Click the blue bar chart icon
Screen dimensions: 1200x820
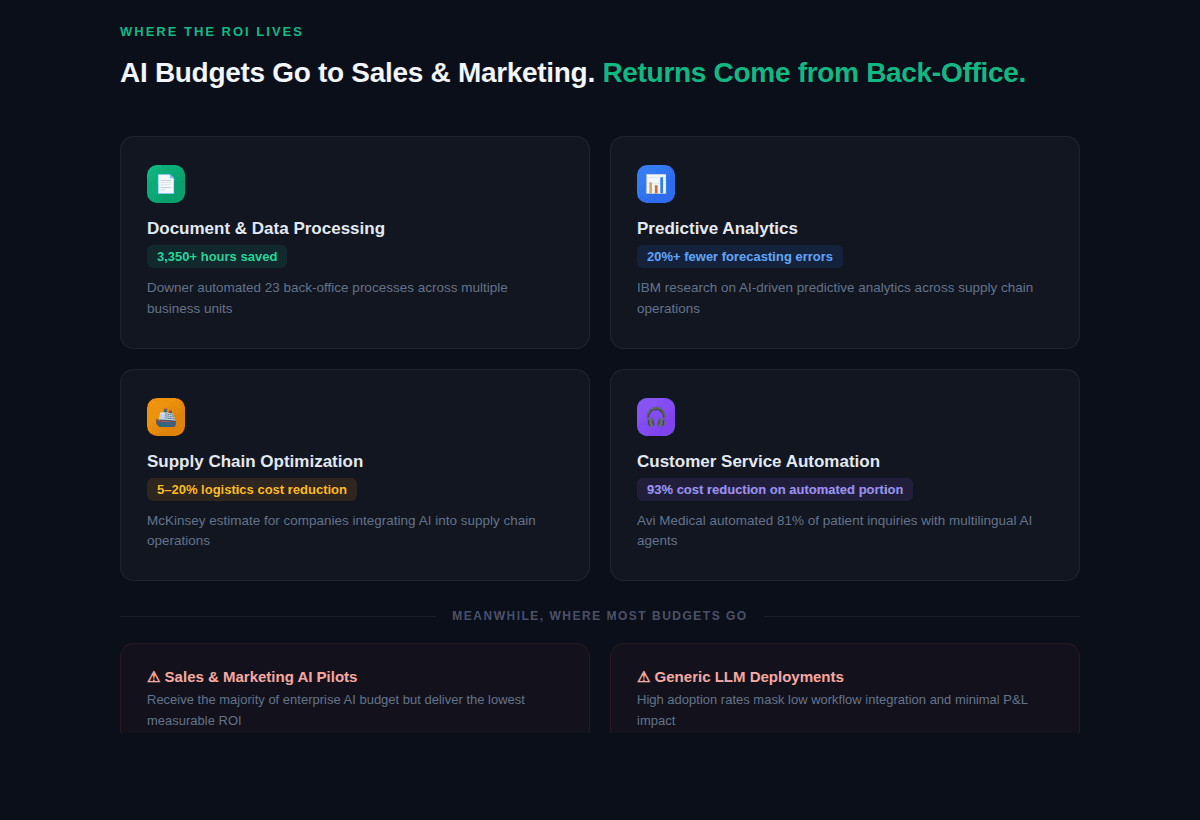[656, 184]
